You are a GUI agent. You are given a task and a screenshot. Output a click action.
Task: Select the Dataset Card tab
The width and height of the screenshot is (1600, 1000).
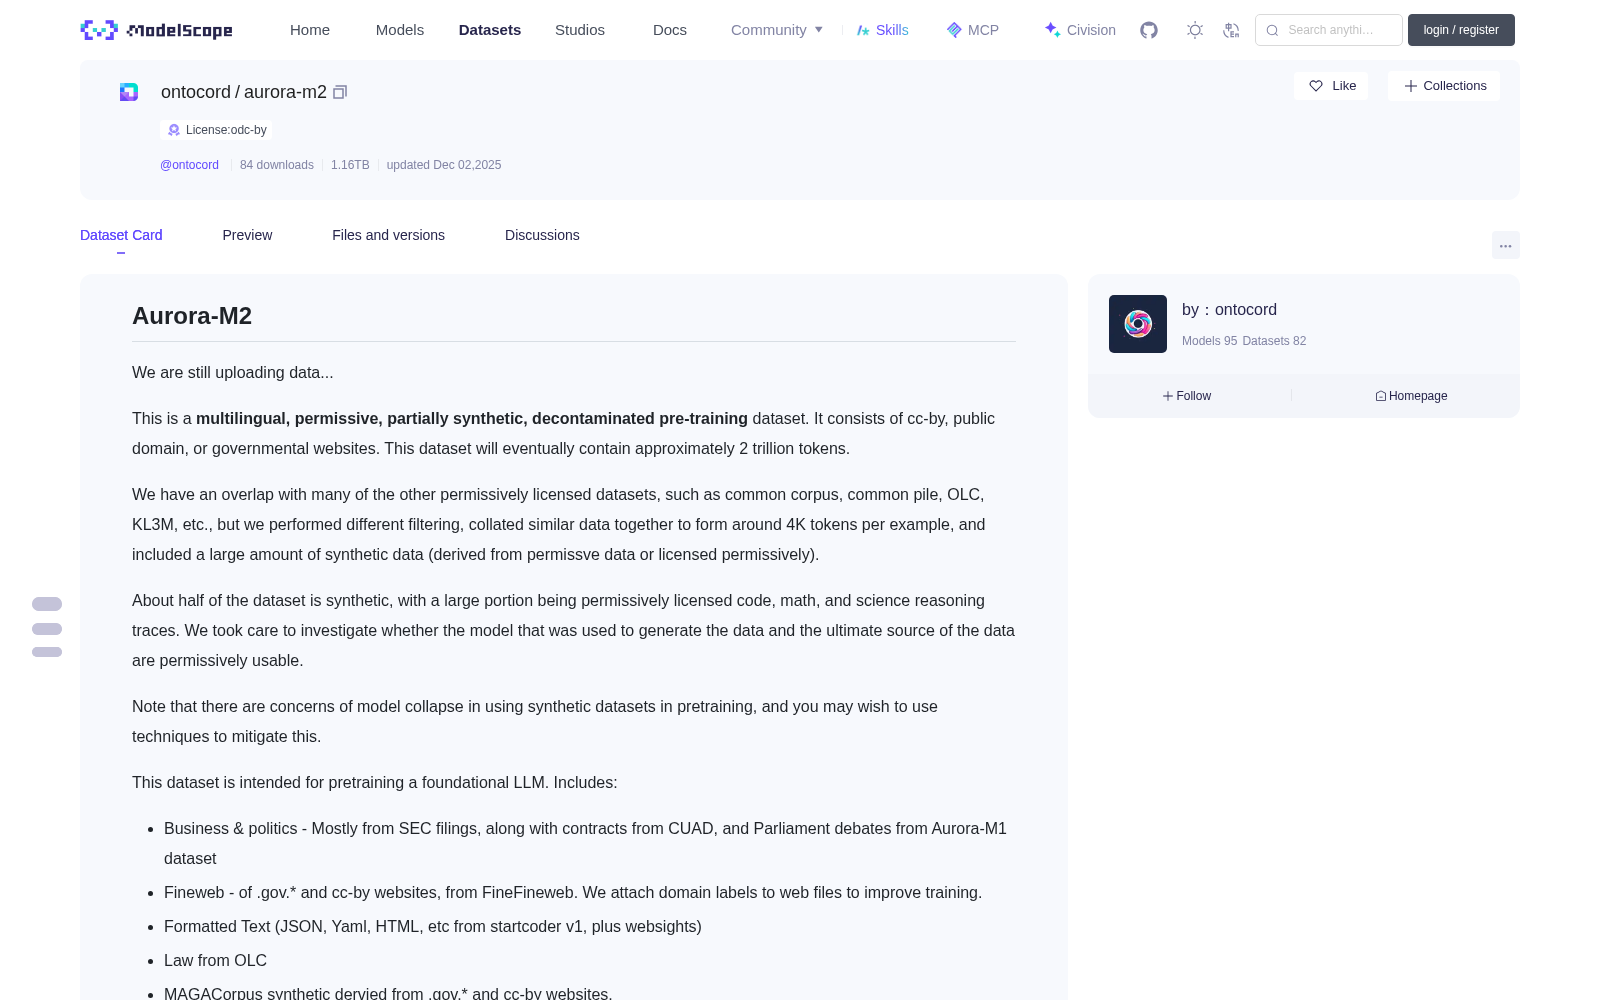pos(121,235)
